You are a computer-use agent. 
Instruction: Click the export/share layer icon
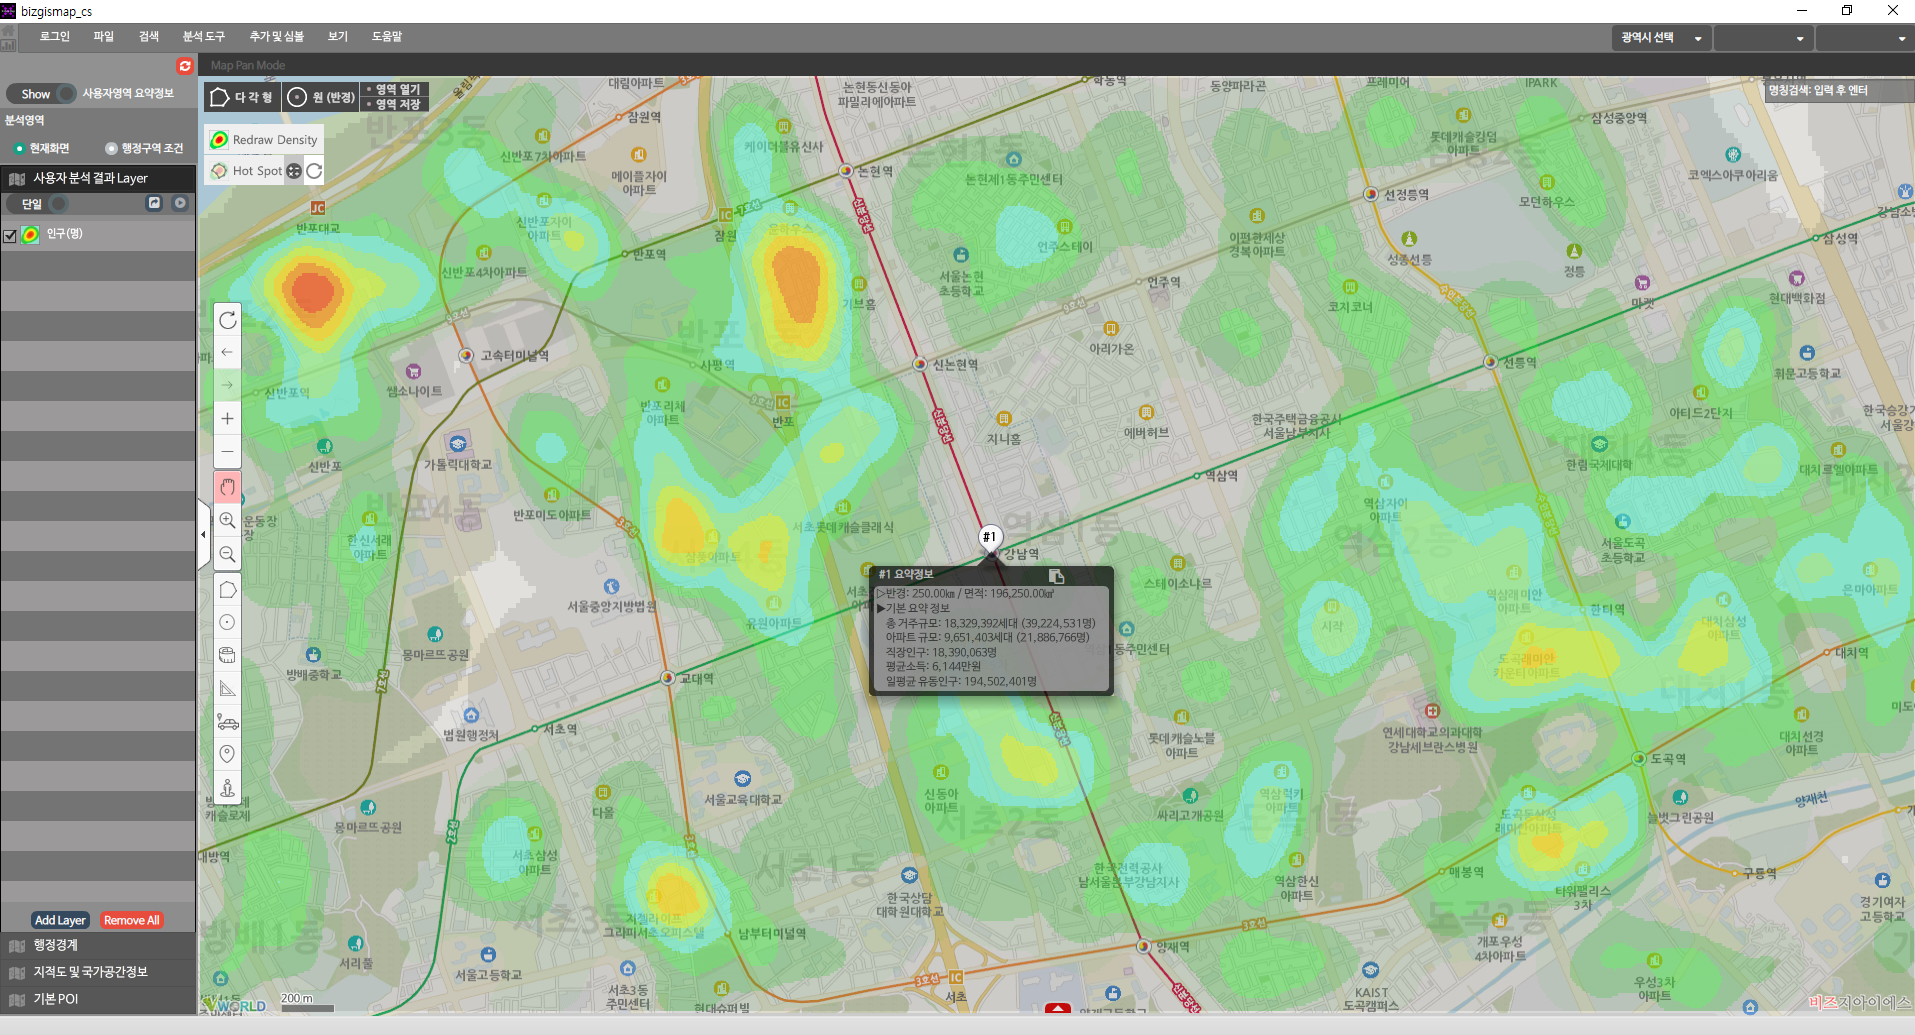pyautogui.click(x=154, y=203)
